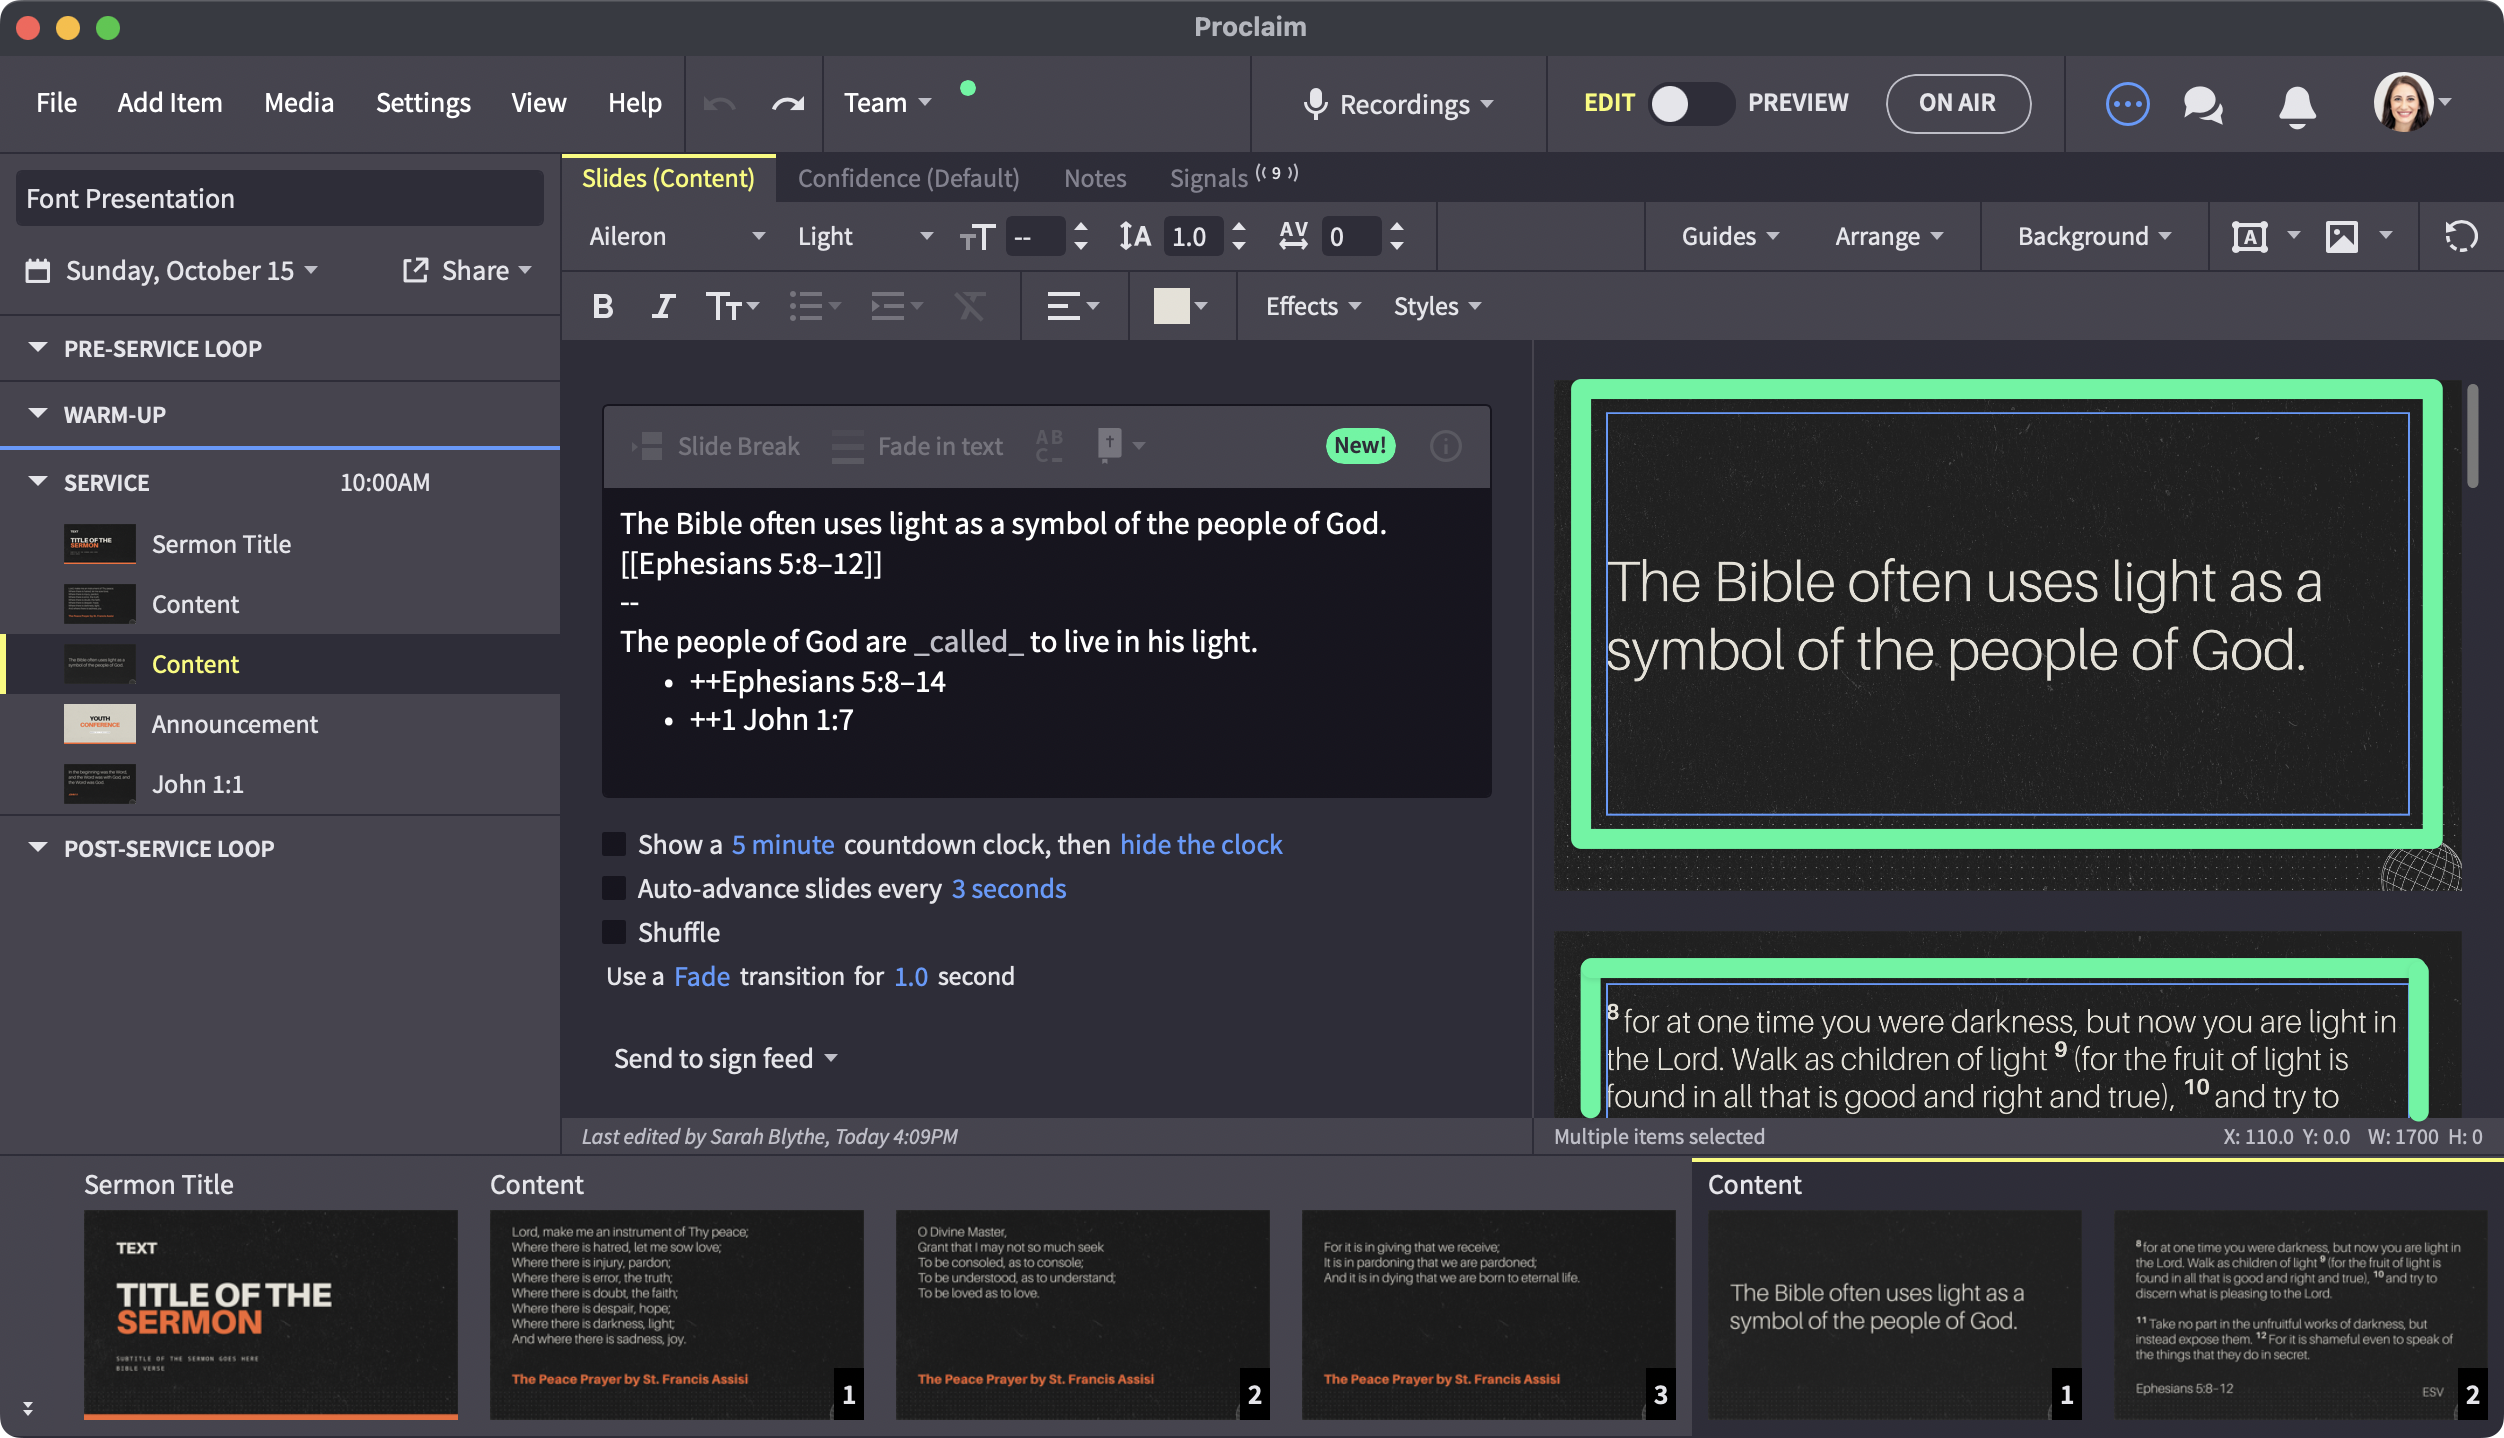This screenshot has height=1438, width=2504.
Task: Open the Aileron font family dropdown
Action: pos(676,237)
